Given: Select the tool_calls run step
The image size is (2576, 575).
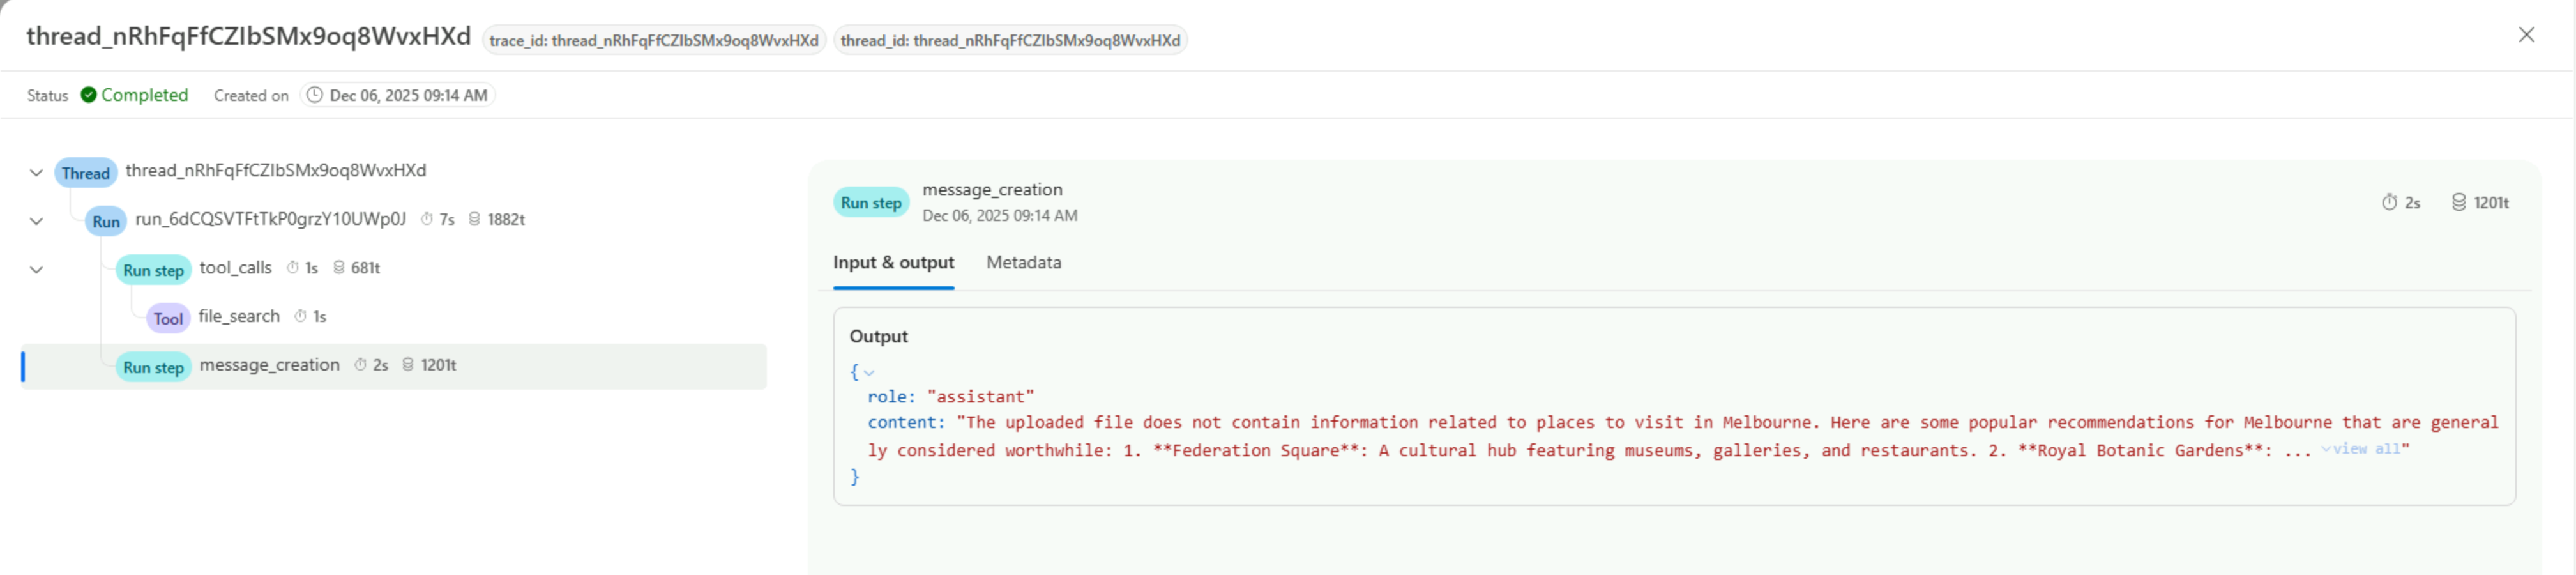Looking at the screenshot, I should coord(235,268).
